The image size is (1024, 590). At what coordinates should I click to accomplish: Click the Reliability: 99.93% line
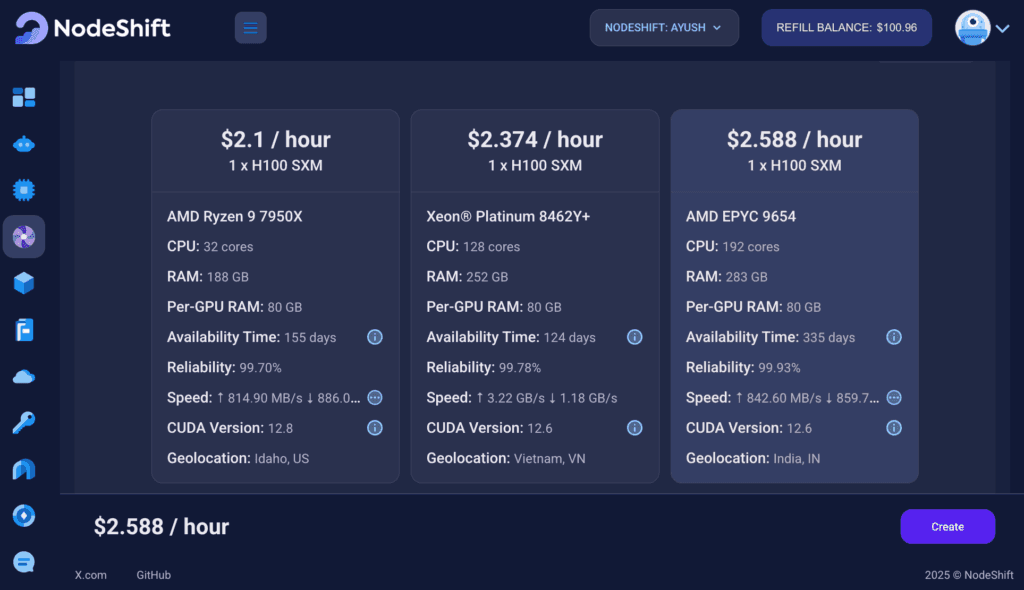743,367
